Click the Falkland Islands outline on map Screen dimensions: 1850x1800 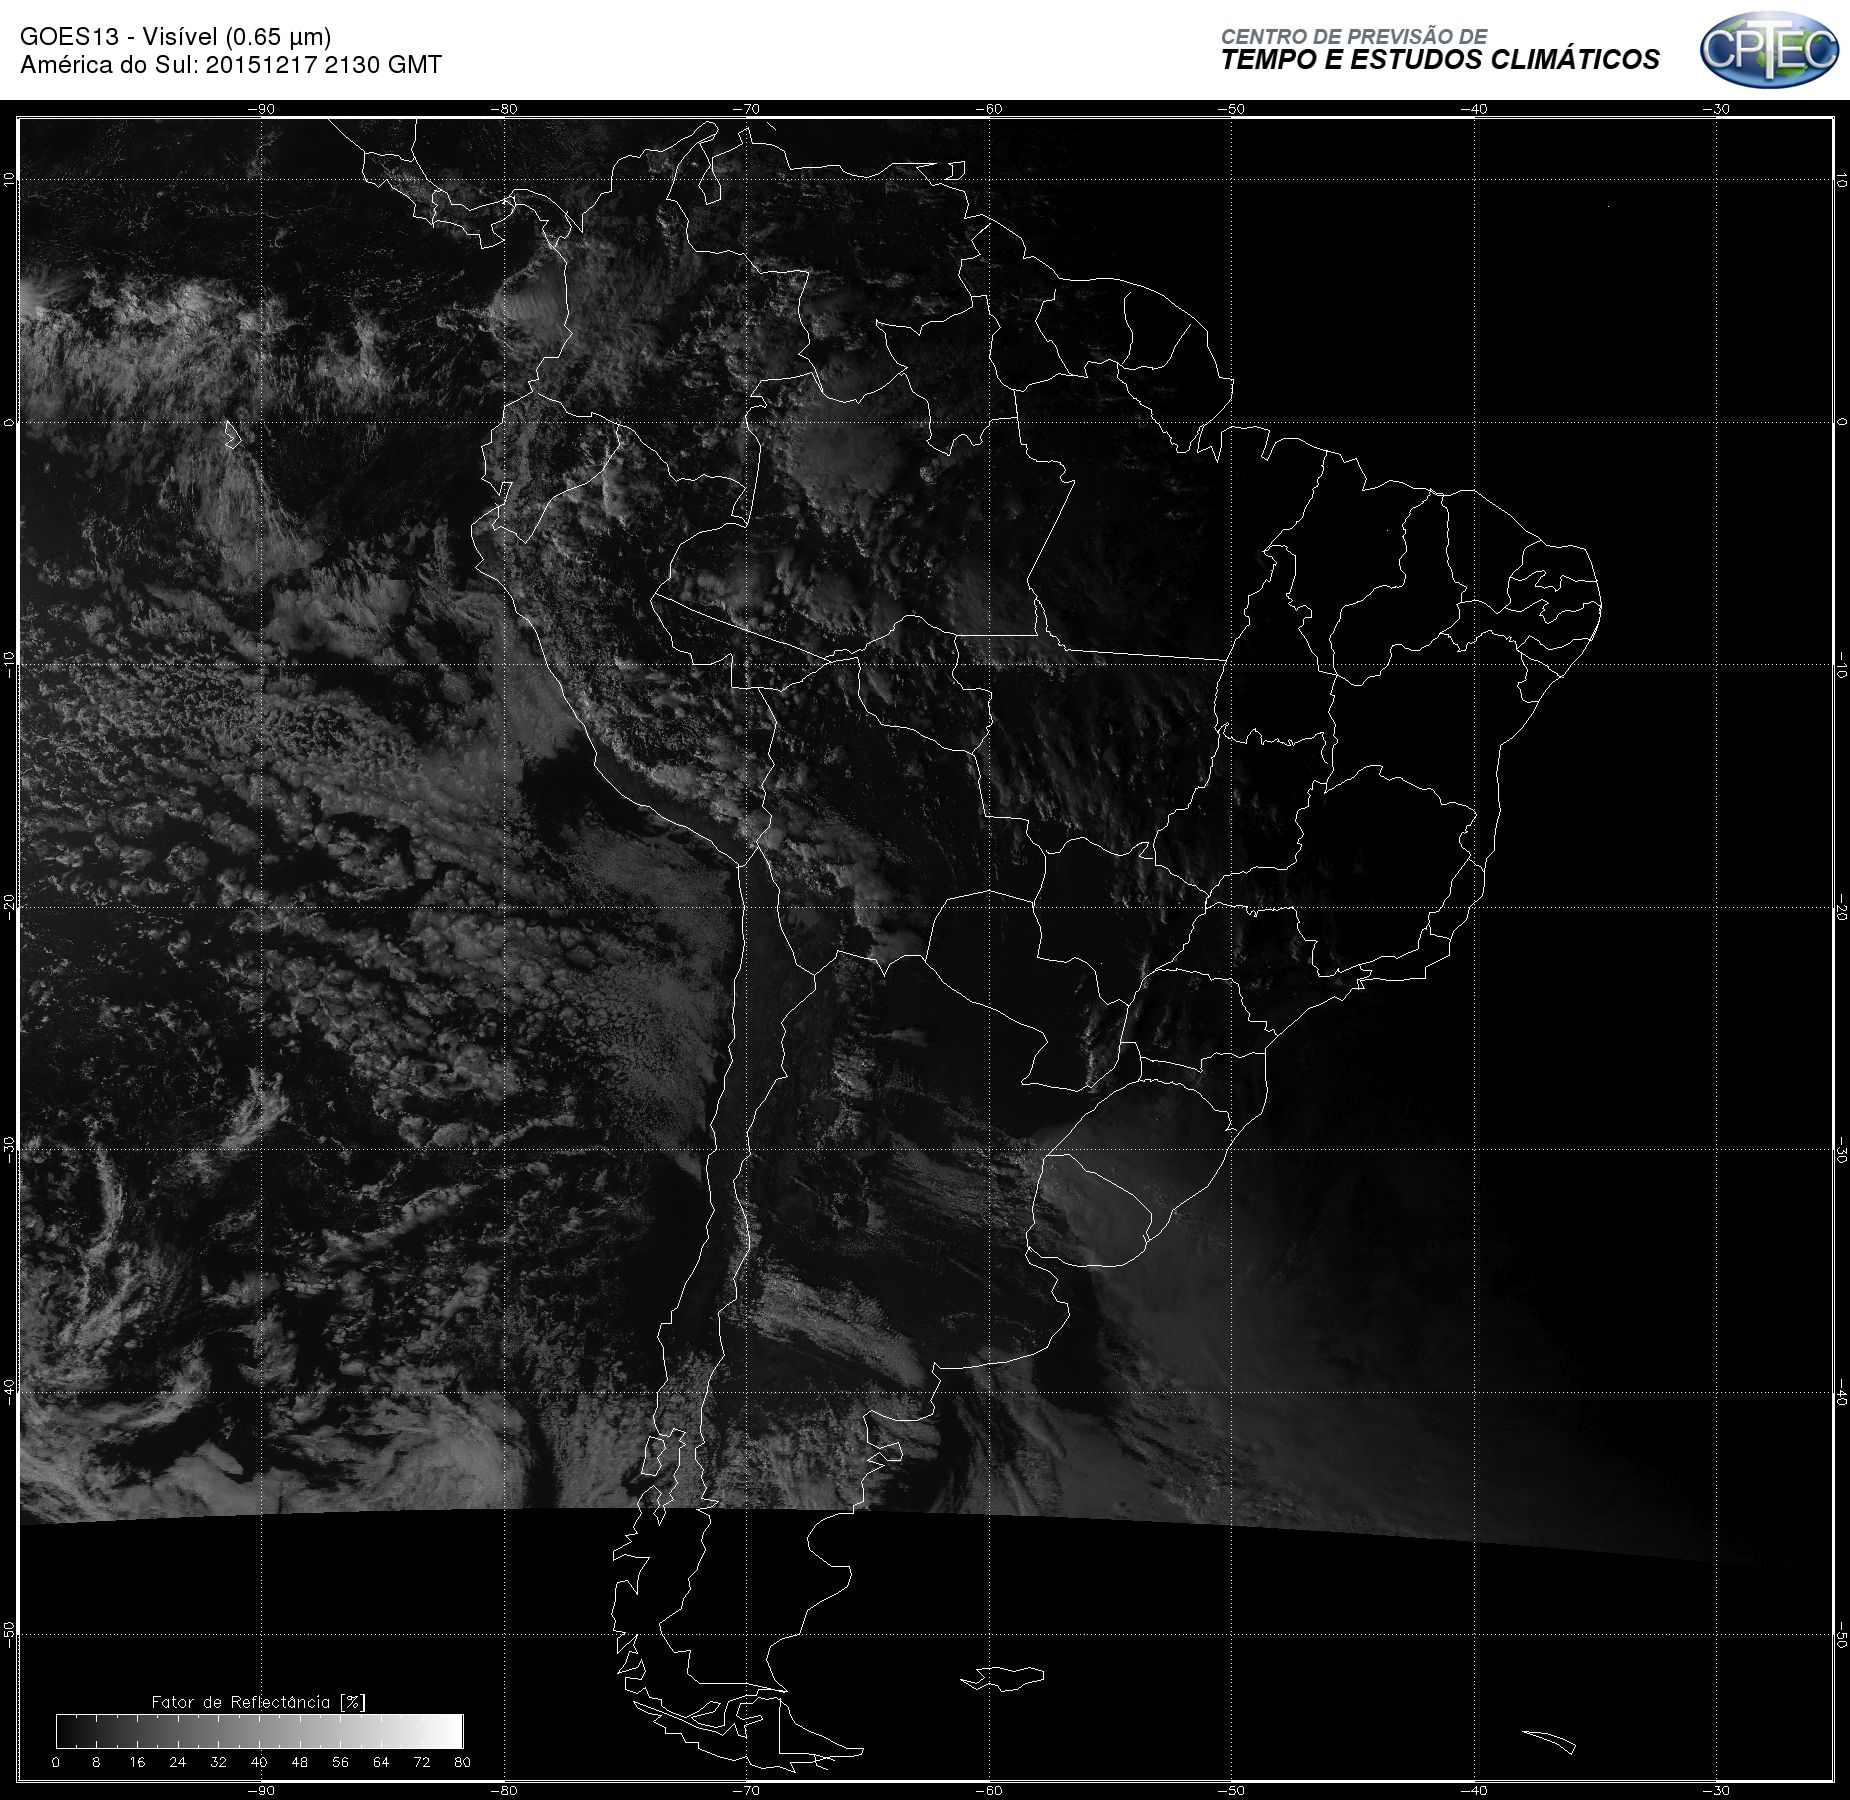1003,1678
